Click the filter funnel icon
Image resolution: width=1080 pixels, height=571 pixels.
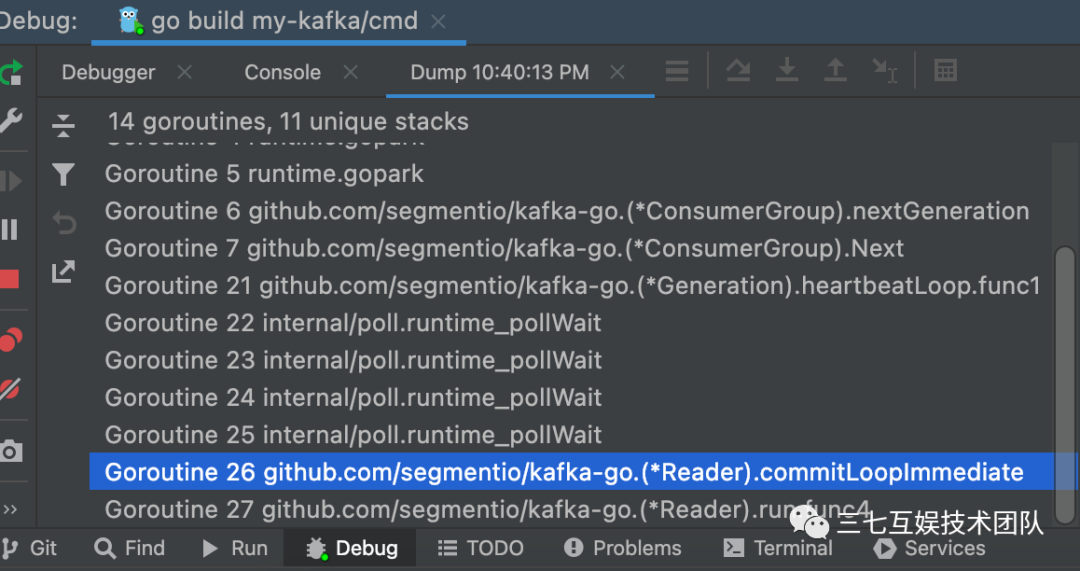(63, 175)
